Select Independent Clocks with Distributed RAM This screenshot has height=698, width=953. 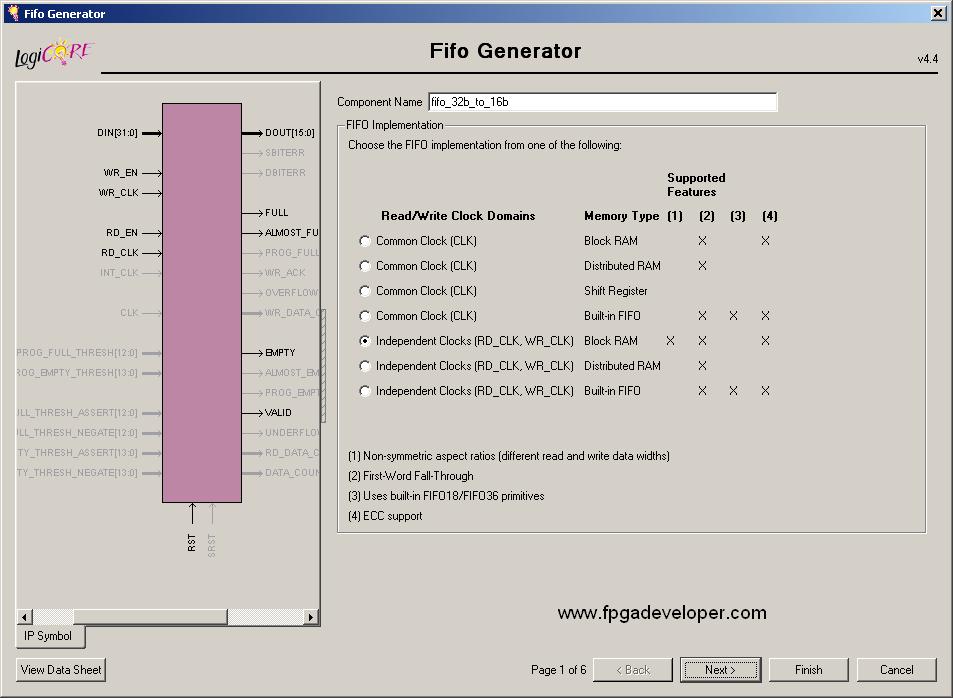coord(364,365)
